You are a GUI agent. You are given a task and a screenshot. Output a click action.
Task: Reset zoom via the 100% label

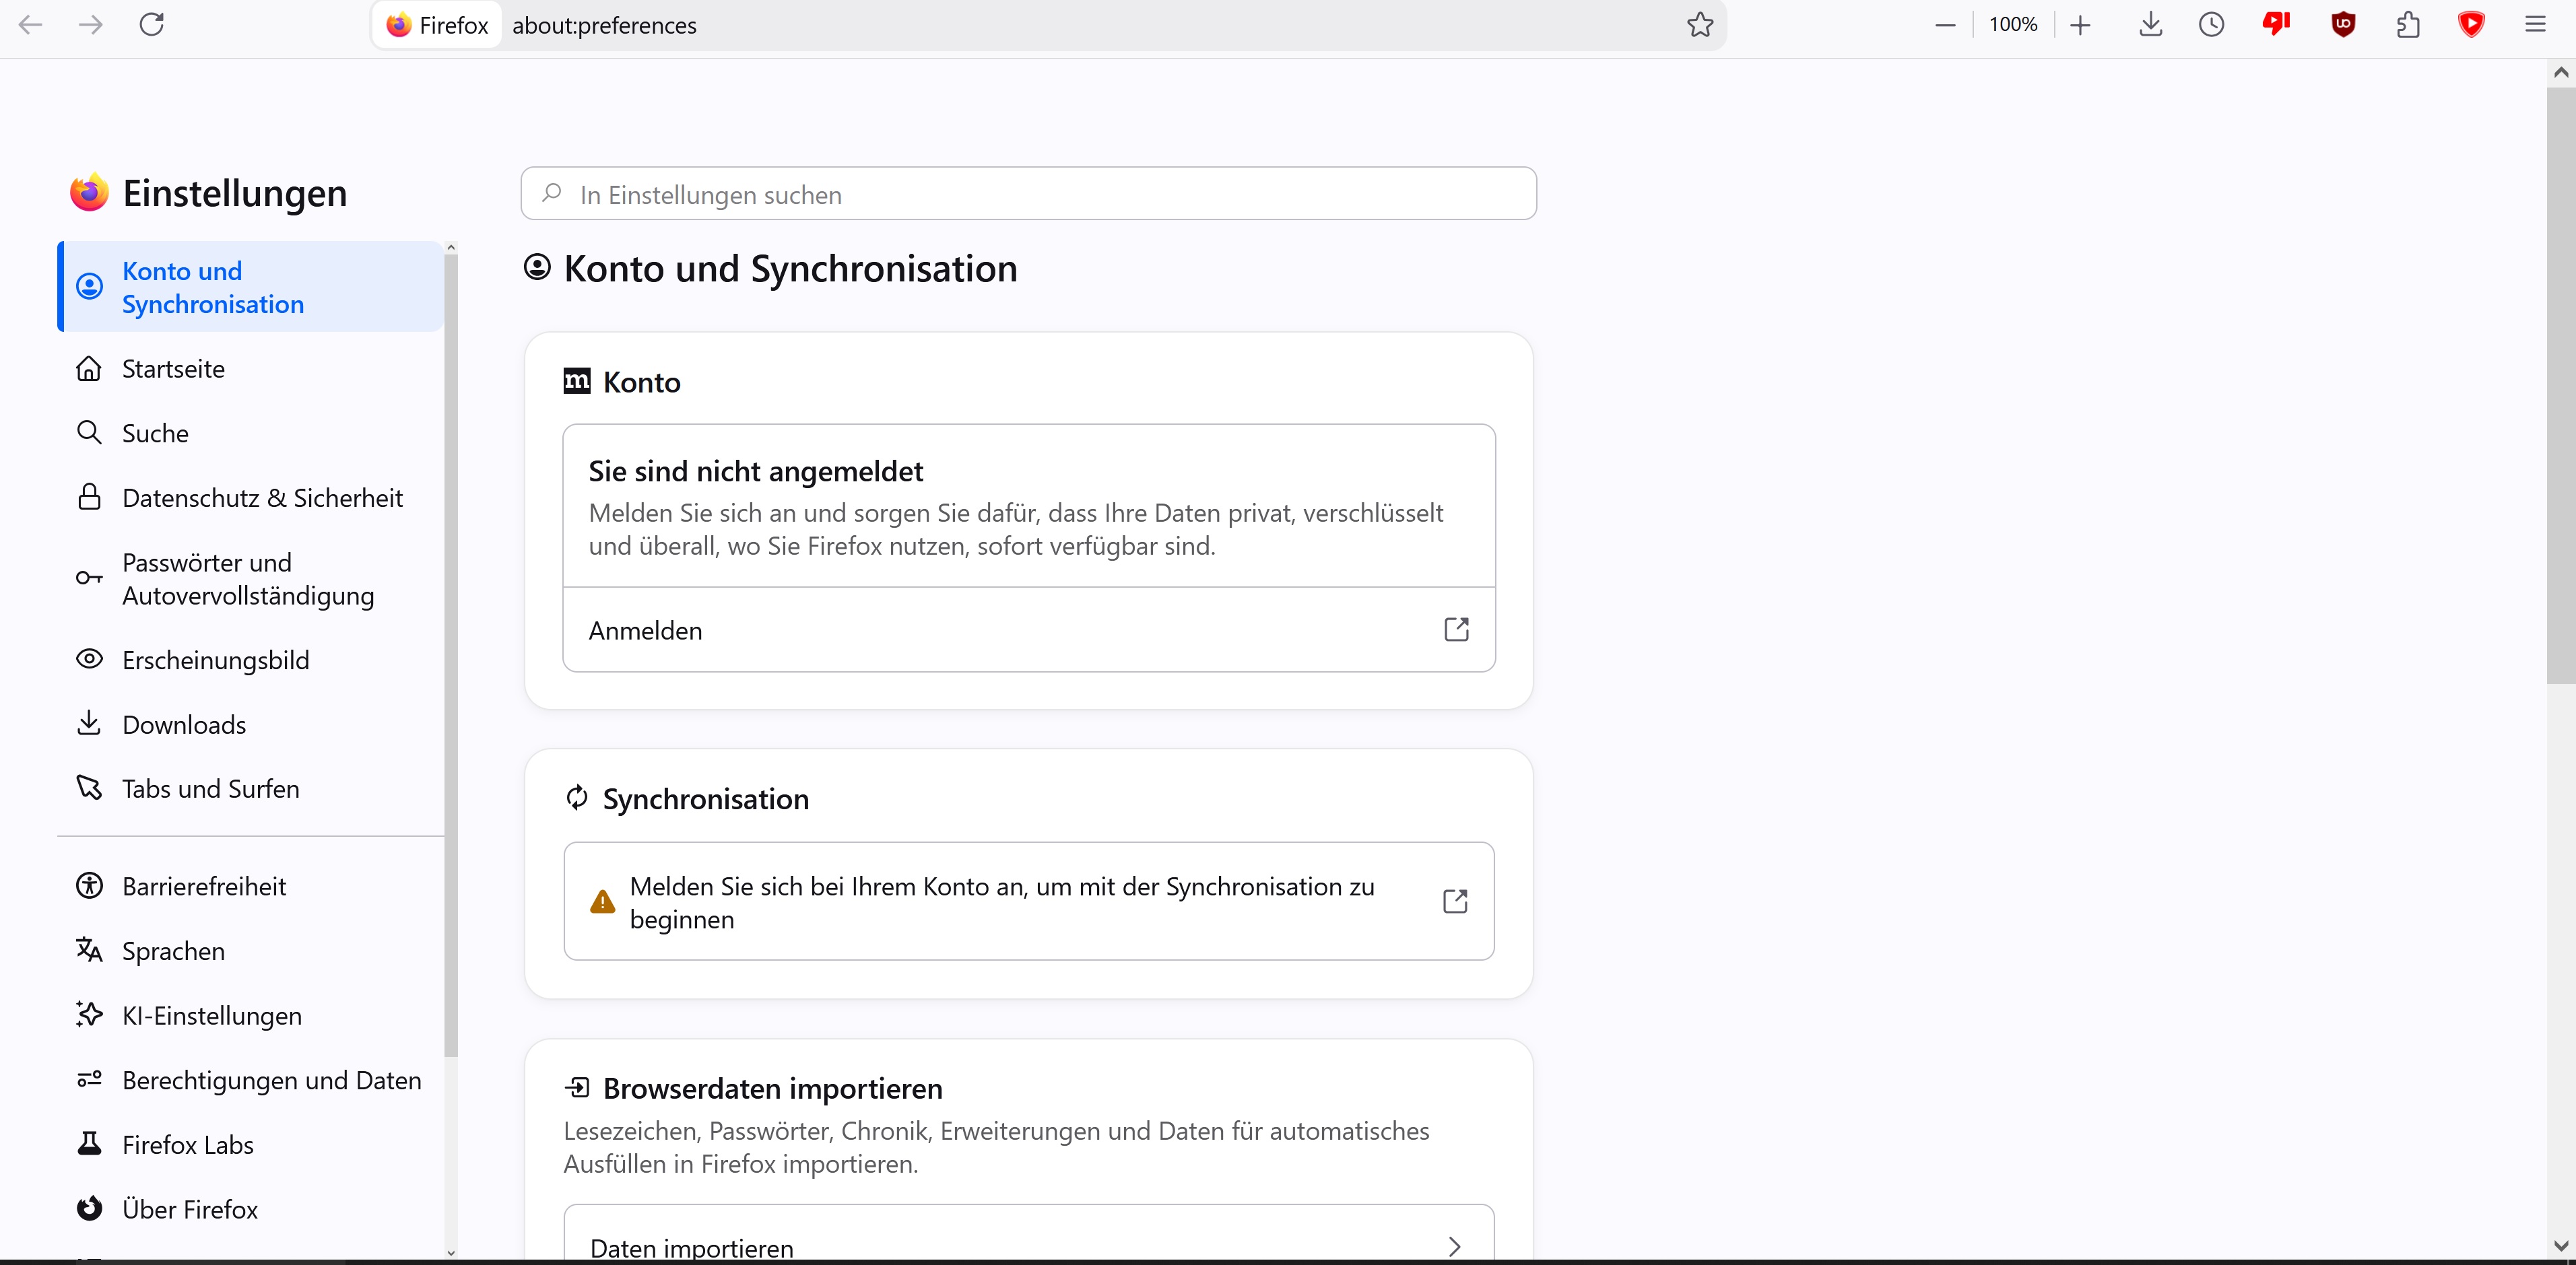point(2013,25)
